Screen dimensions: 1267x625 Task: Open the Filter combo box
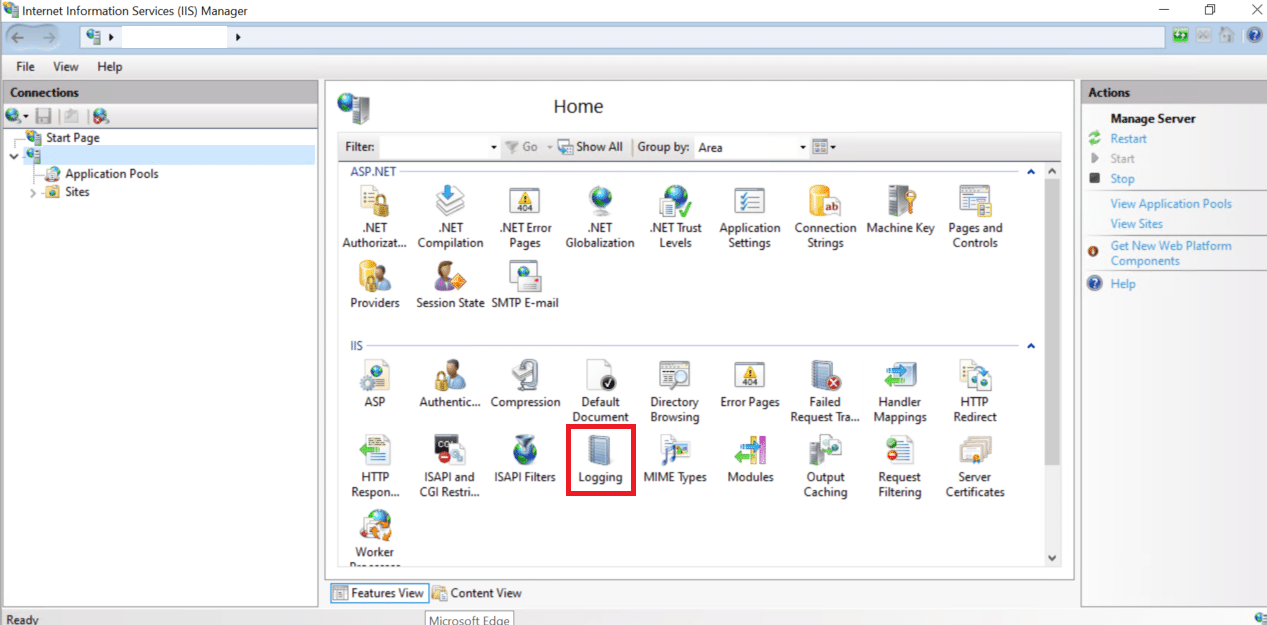pyautogui.click(x=439, y=147)
